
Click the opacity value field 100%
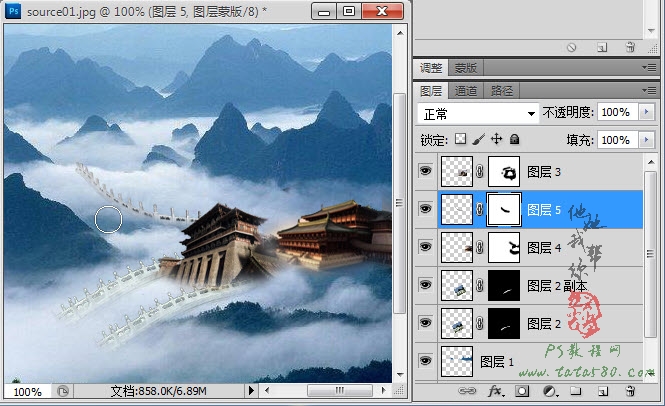[x=617, y=112]
